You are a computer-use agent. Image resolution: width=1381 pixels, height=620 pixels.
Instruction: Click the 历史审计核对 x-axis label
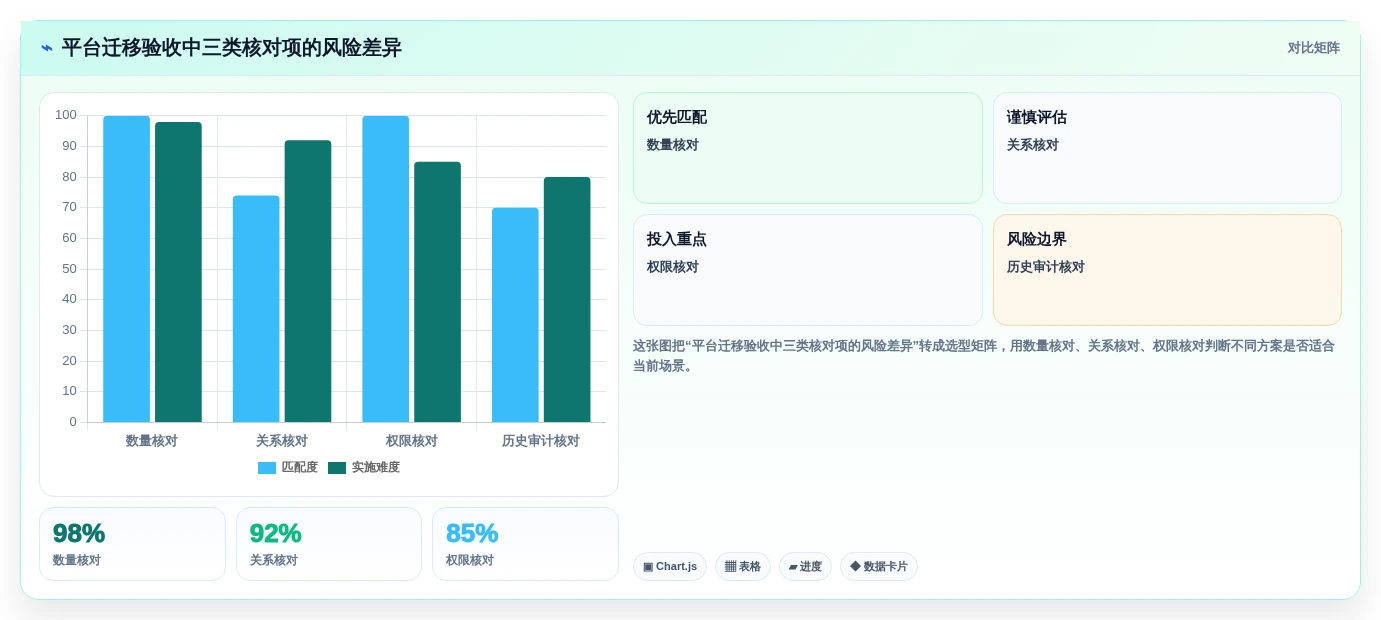pos(541,441)
